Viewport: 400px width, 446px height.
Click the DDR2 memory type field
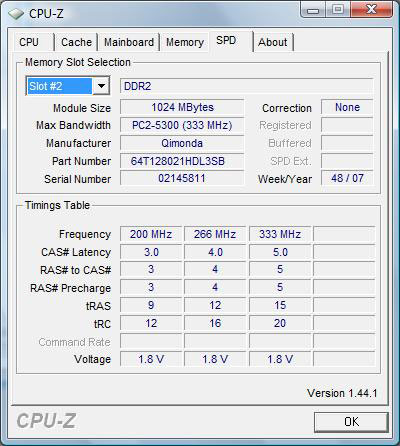(x=246, y=86)
